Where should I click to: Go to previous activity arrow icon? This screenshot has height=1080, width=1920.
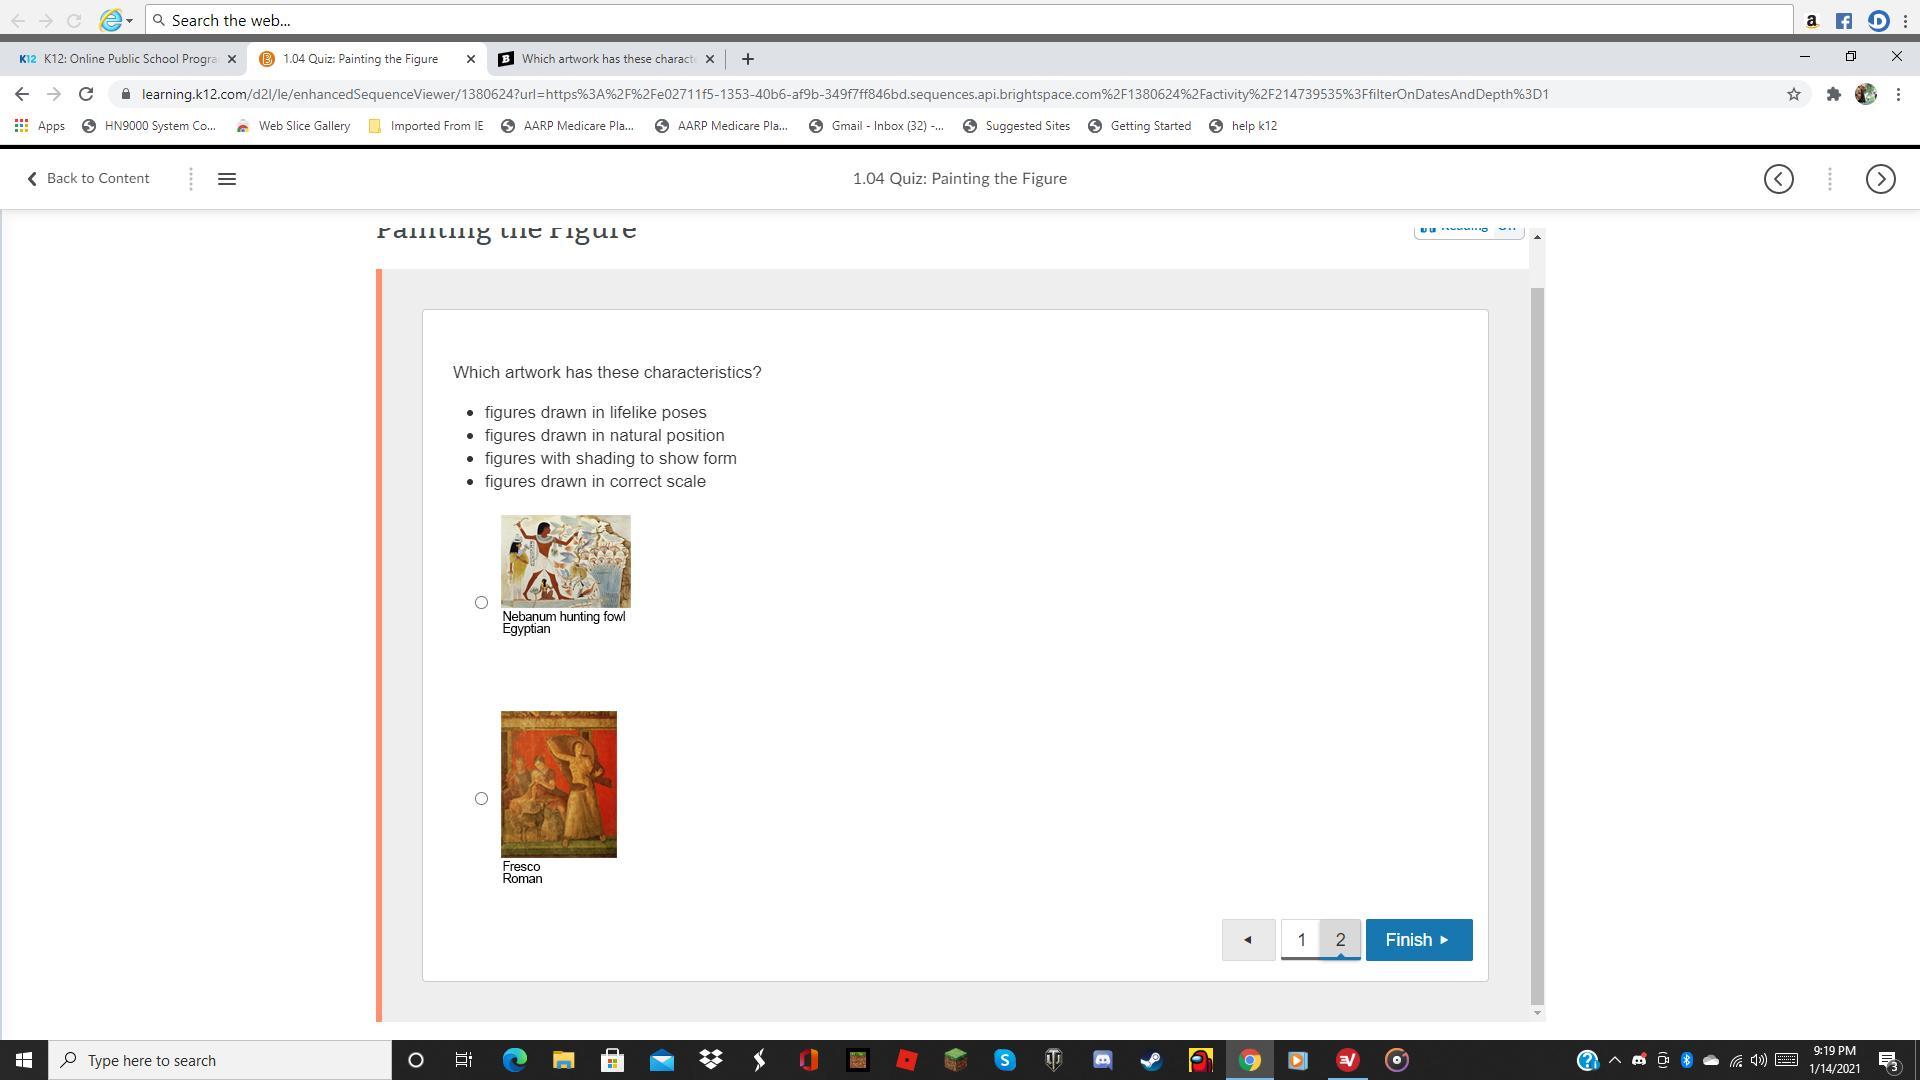(1778, 179)
